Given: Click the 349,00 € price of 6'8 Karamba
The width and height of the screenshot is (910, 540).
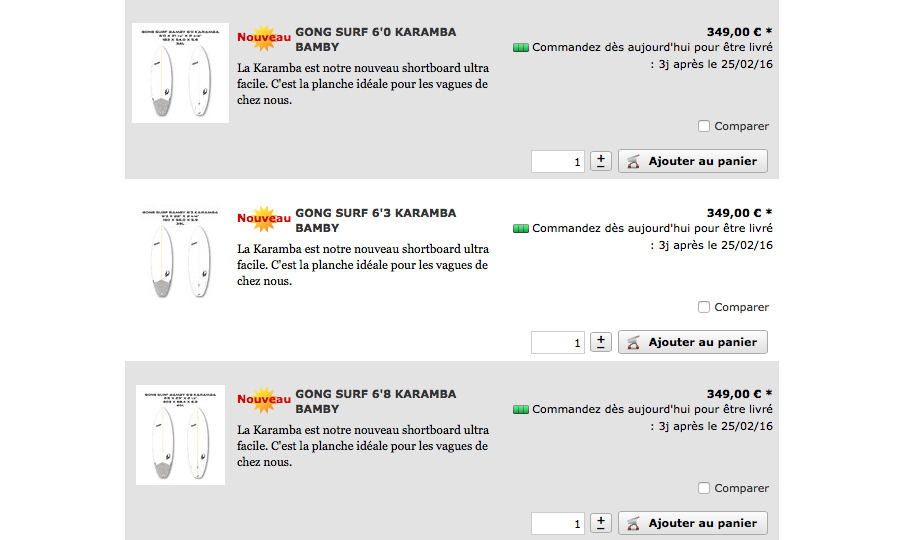Looking at the screenshot, I should (x=739, y=394).
